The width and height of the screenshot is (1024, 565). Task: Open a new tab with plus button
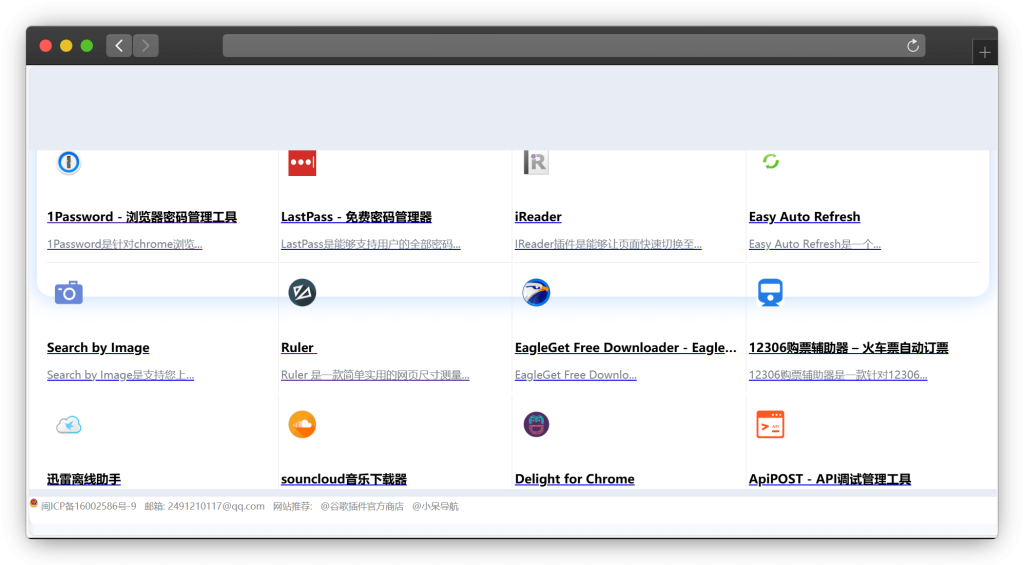[x=985, y=53]
